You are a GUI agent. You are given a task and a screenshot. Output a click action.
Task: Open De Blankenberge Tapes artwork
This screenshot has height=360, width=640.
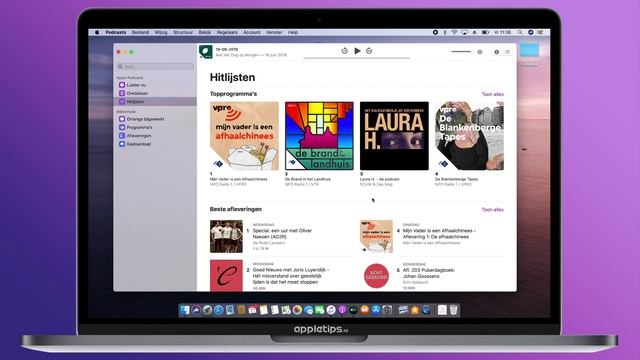(469, 136)
